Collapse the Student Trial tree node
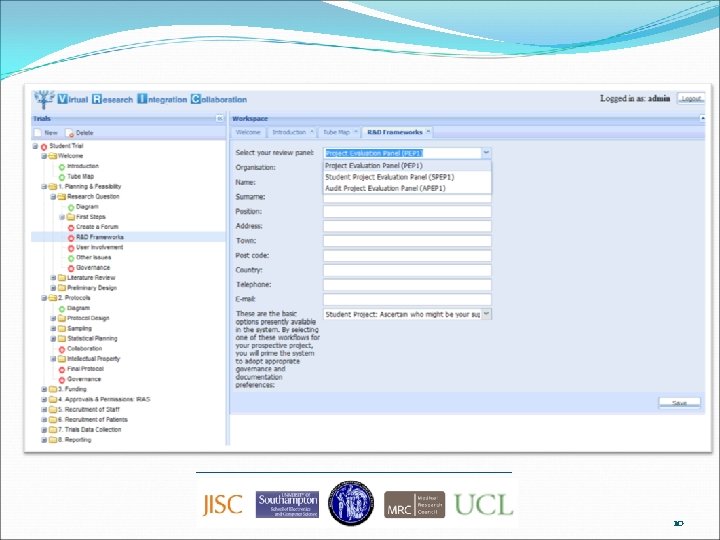 point(35,146)
